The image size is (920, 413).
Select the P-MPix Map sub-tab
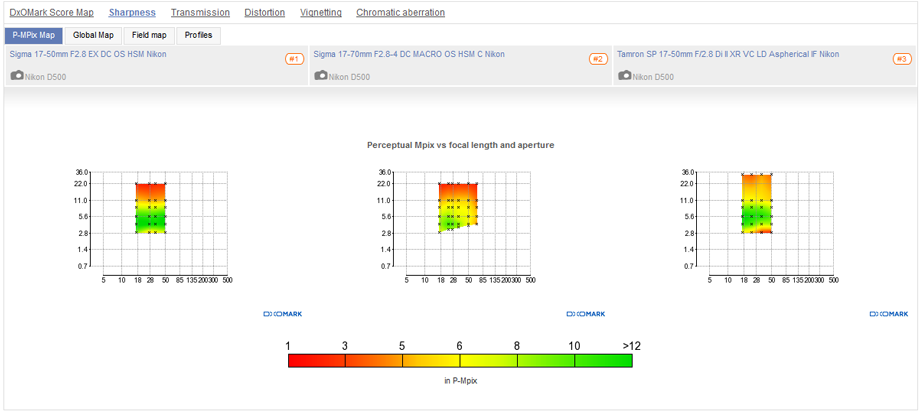(x=34, y=35)
